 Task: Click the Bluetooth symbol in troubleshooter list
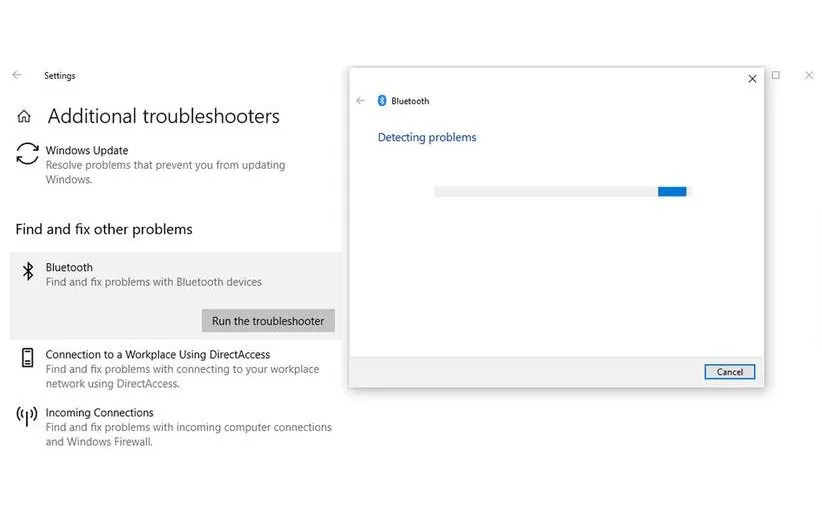pyautogui.click(x=28, y=271)
